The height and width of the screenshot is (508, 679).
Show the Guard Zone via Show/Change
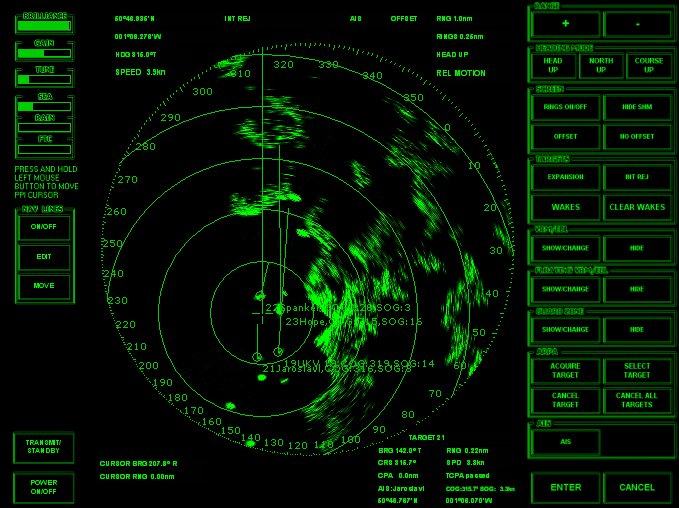[566, 329]
